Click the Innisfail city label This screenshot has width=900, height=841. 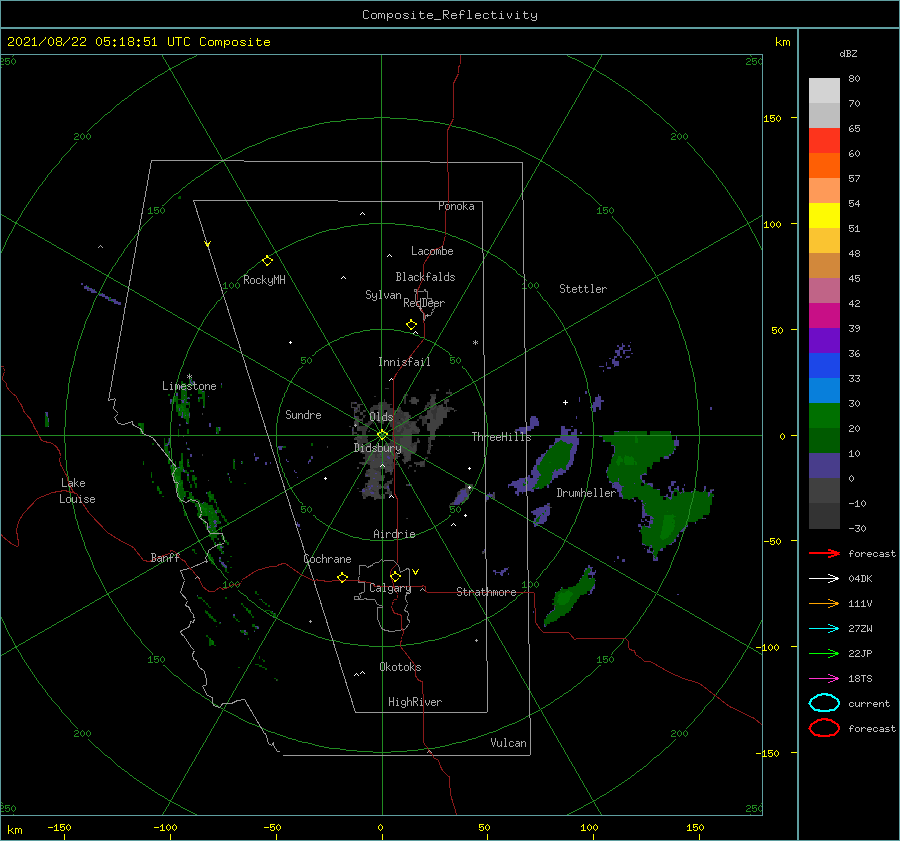(404, 362)
